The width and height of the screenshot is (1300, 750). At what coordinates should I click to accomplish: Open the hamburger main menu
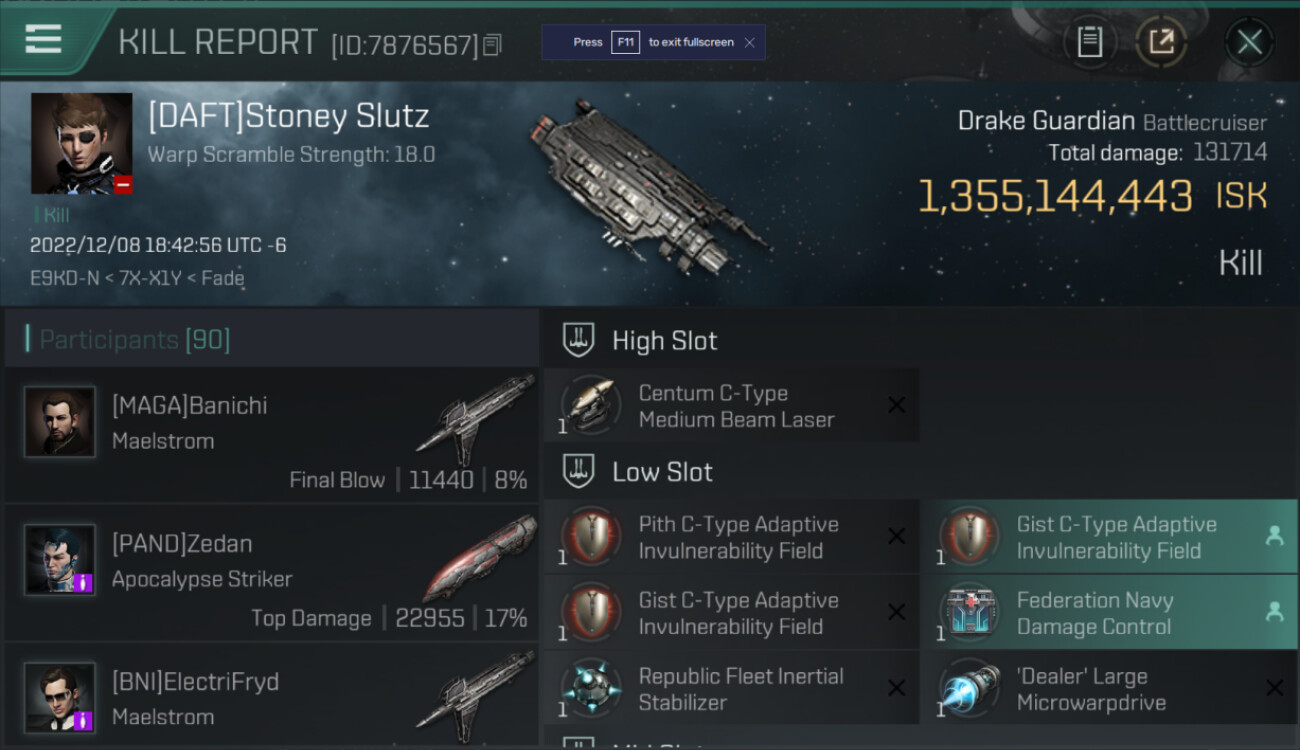point(43,40)
